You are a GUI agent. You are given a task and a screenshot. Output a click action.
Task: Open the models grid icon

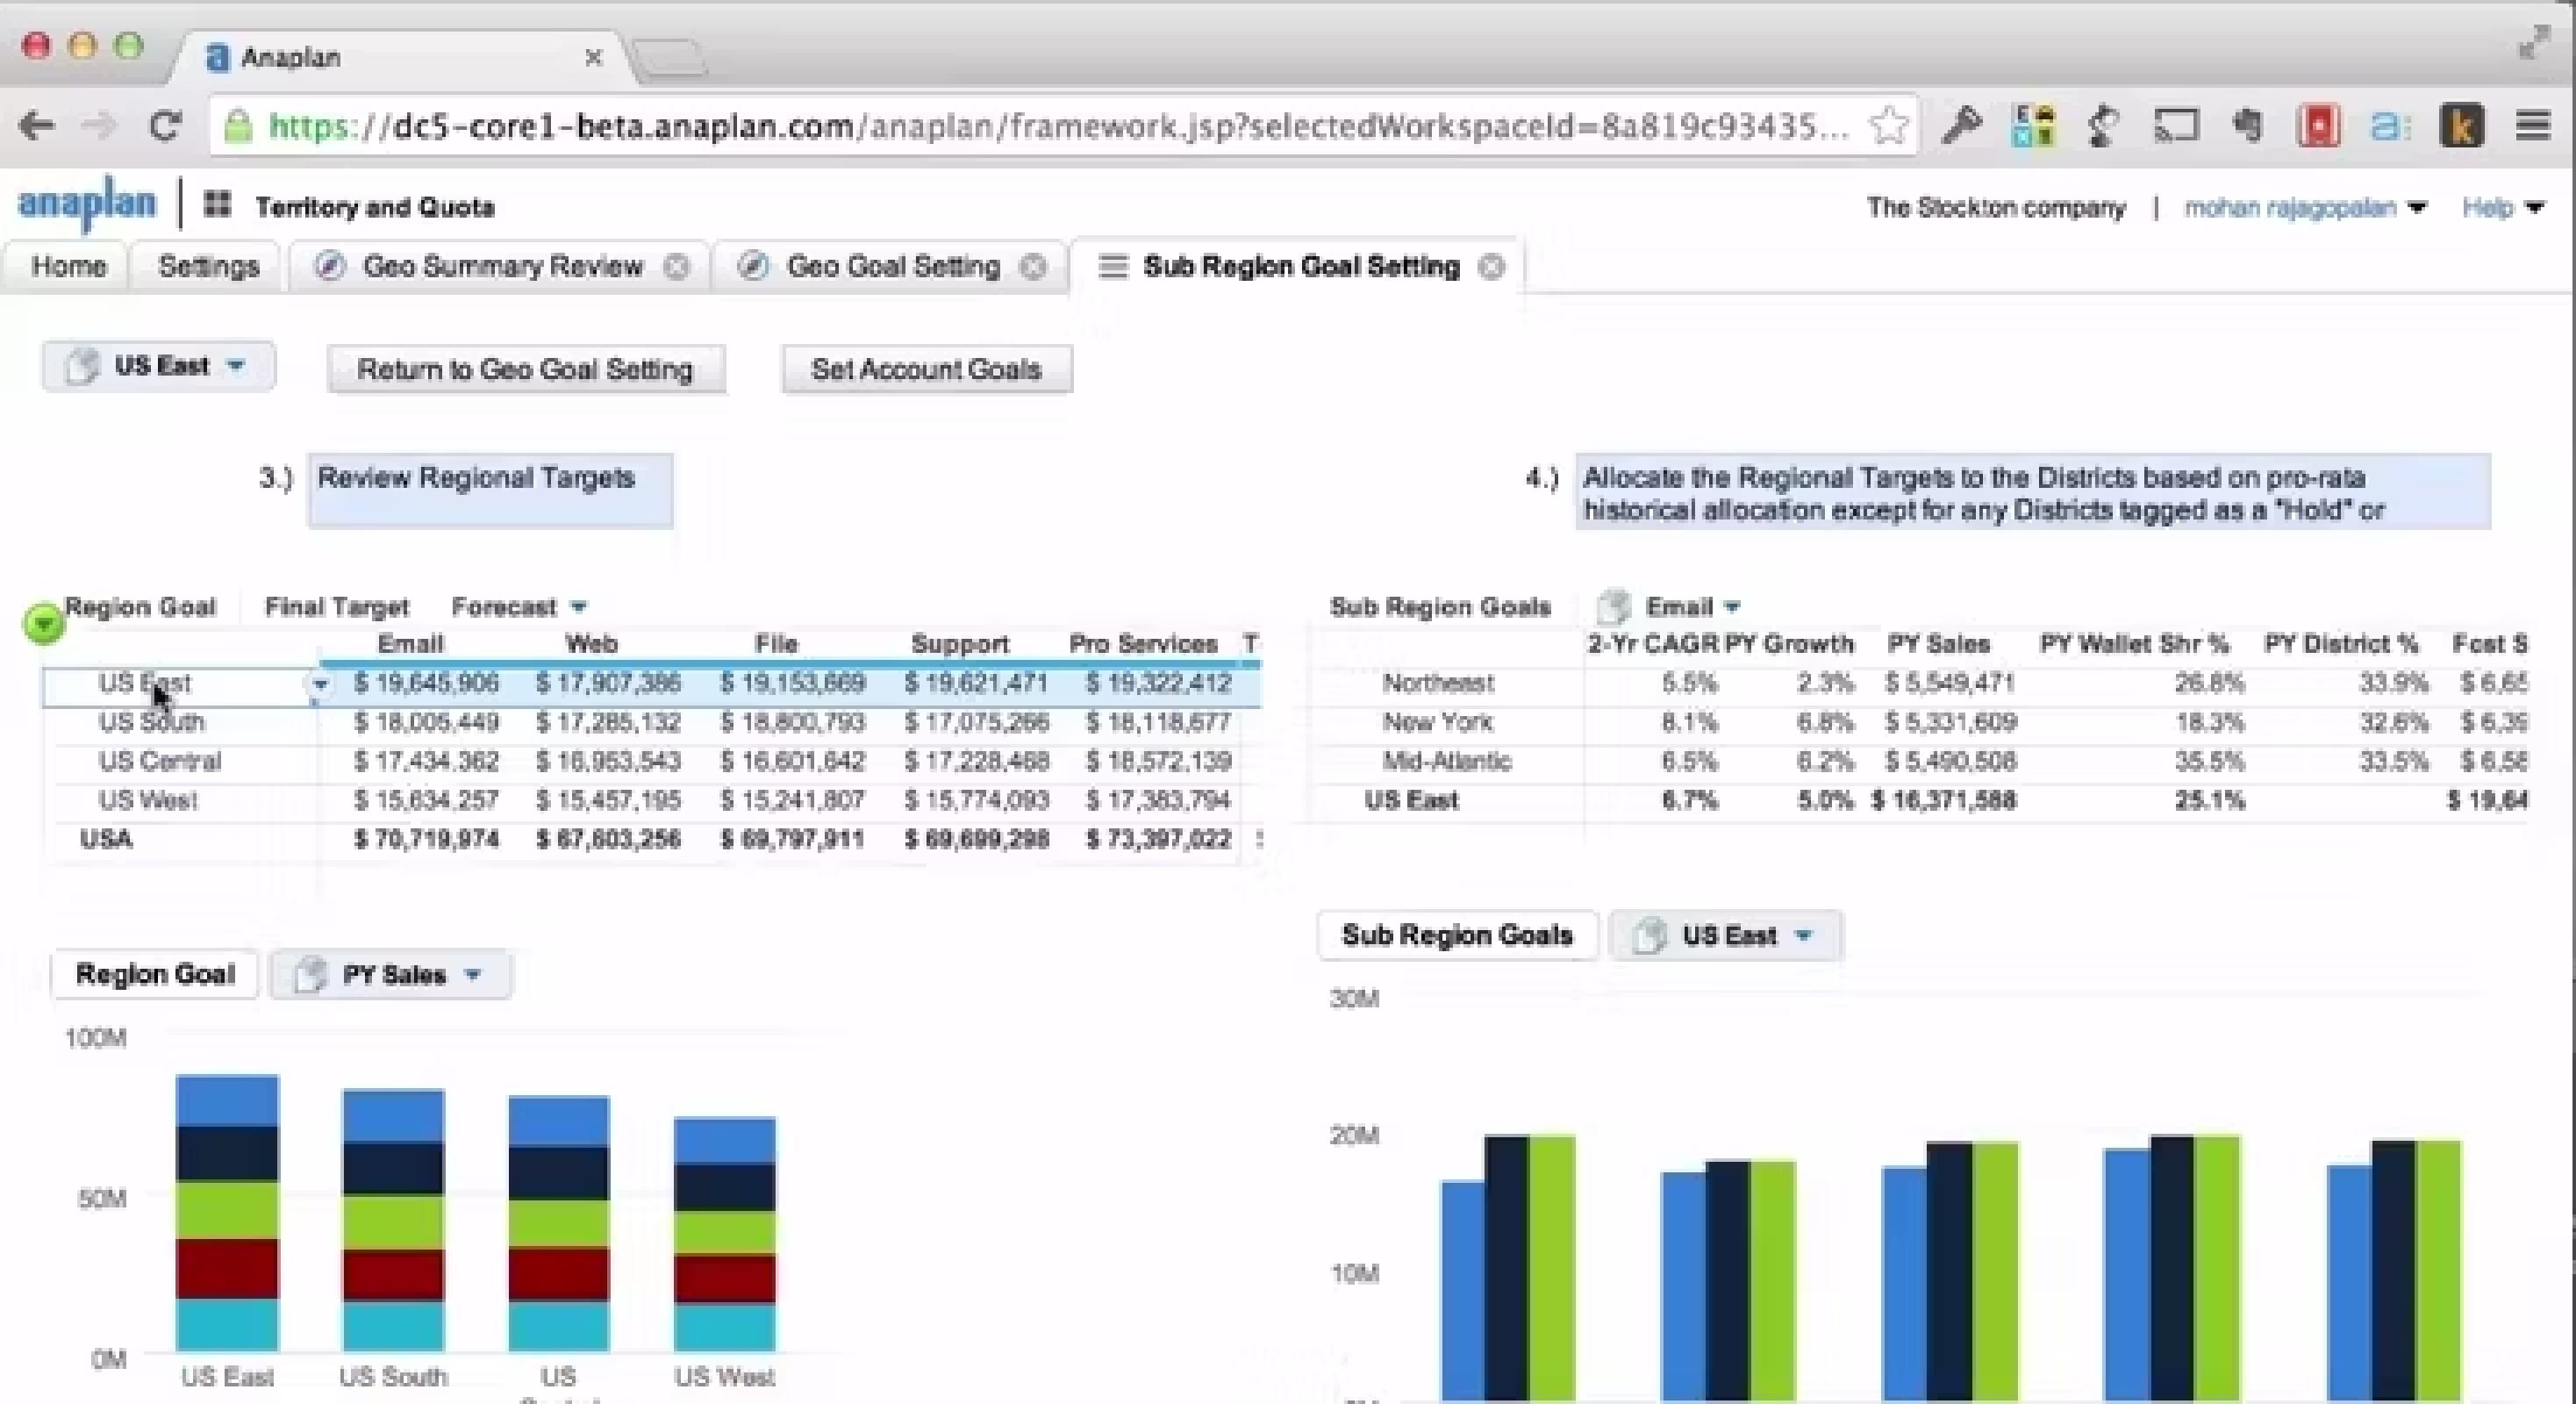point(217,205)
